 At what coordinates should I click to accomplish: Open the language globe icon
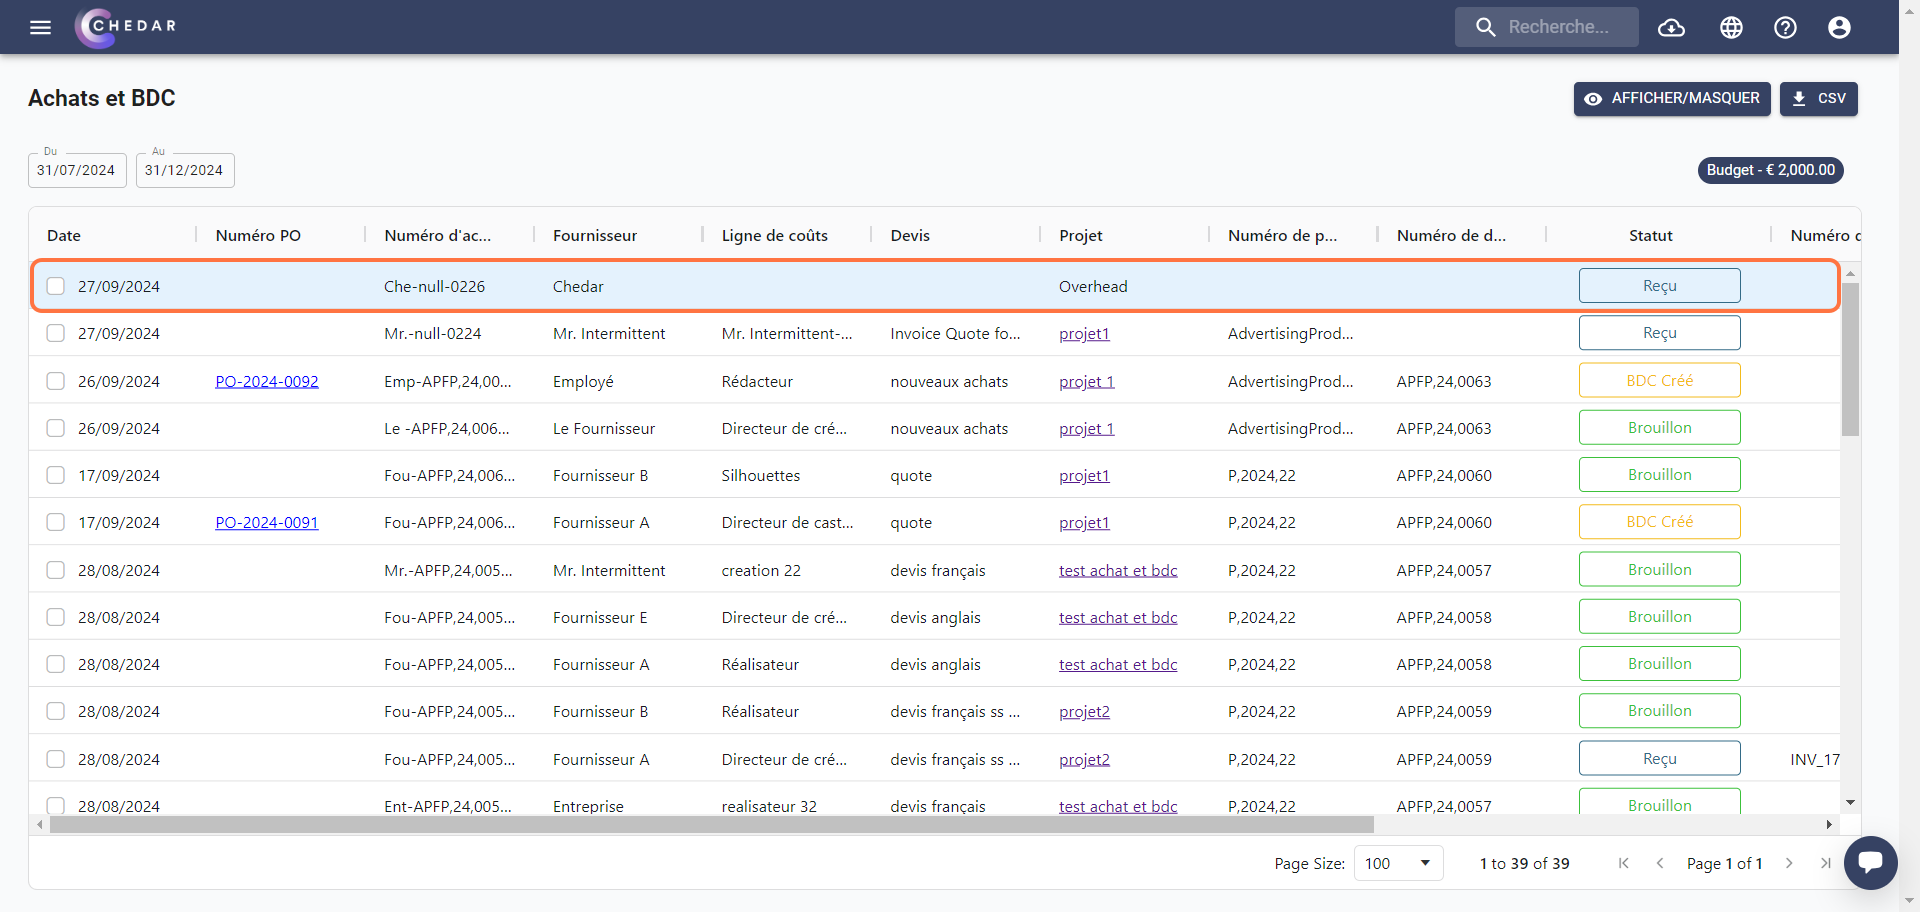click(1731, 27)
